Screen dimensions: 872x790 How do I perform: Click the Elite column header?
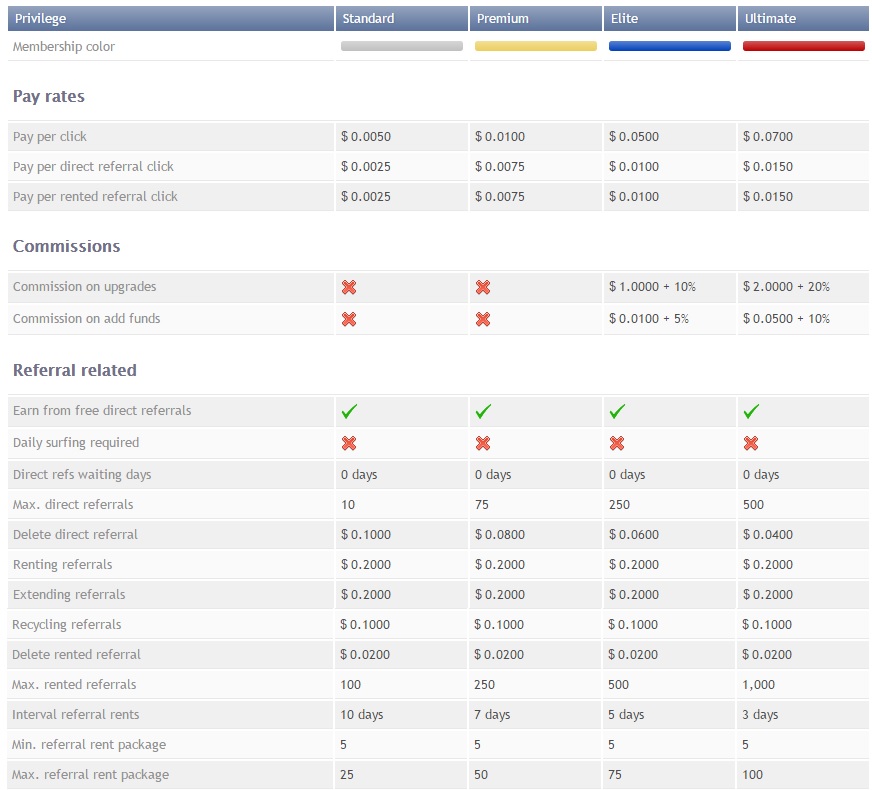click(670, 18)
